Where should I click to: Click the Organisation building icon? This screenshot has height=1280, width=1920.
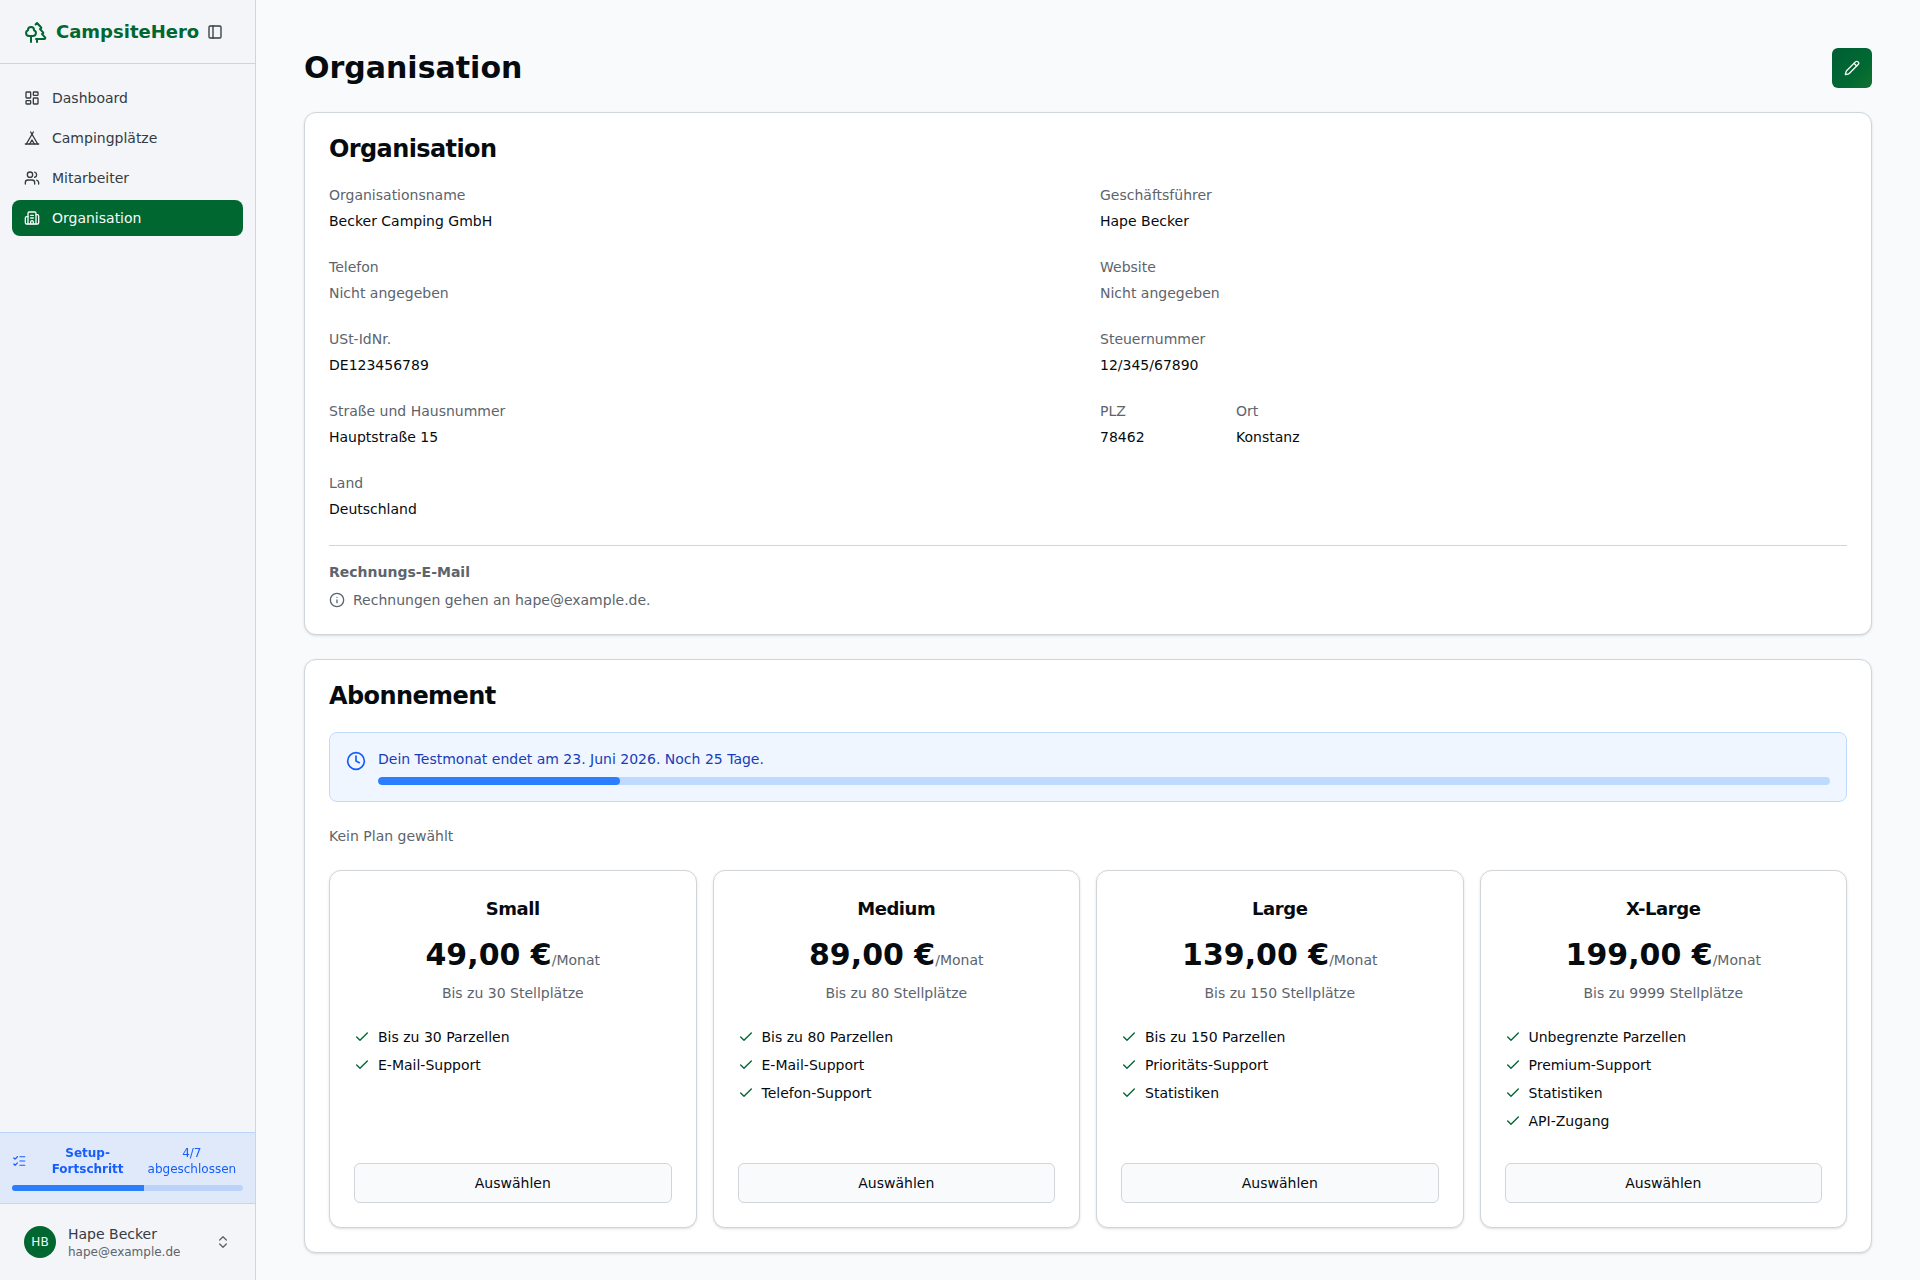pyautogui.click(x=32, y=218)
